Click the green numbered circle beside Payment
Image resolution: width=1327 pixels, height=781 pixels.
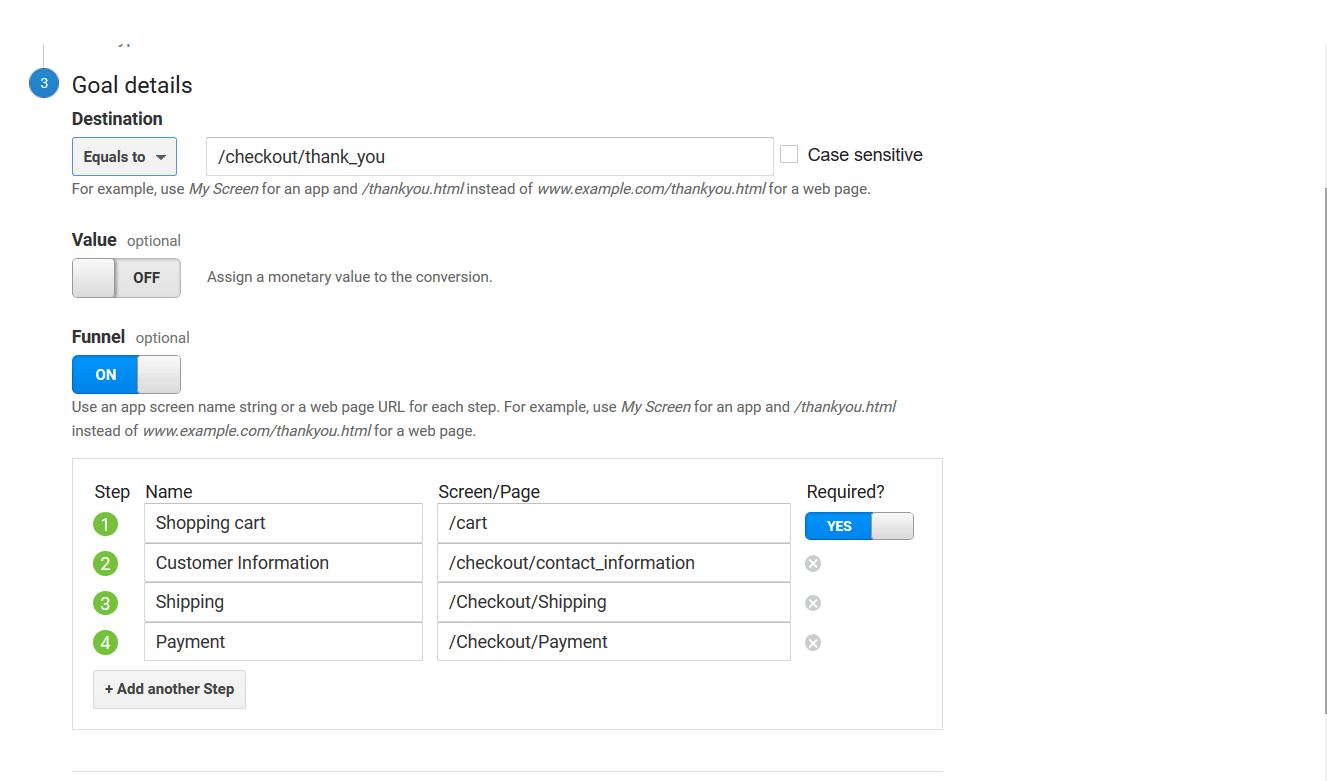pyautogui.click(x=105, y=642)
